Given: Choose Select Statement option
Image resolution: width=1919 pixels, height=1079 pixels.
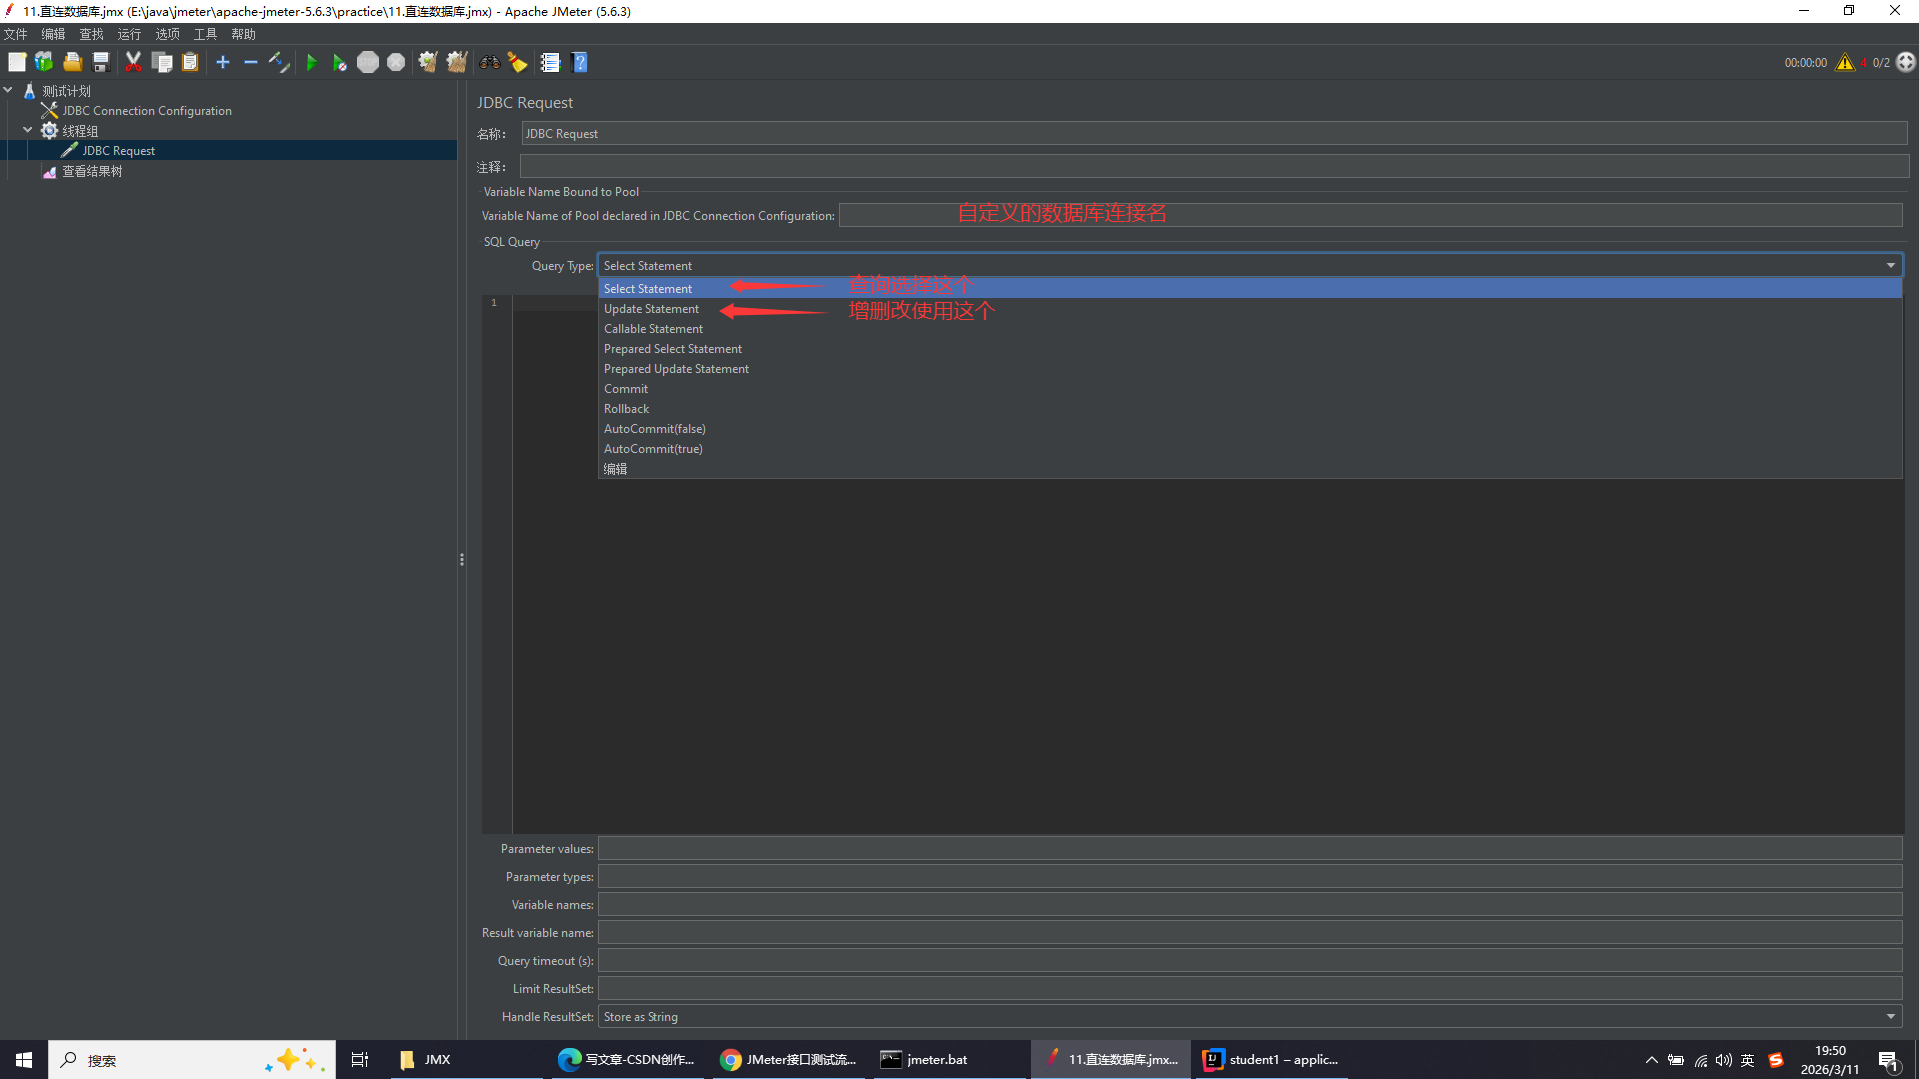Looking at the screenshot, I should click(x=1250, y=288).
